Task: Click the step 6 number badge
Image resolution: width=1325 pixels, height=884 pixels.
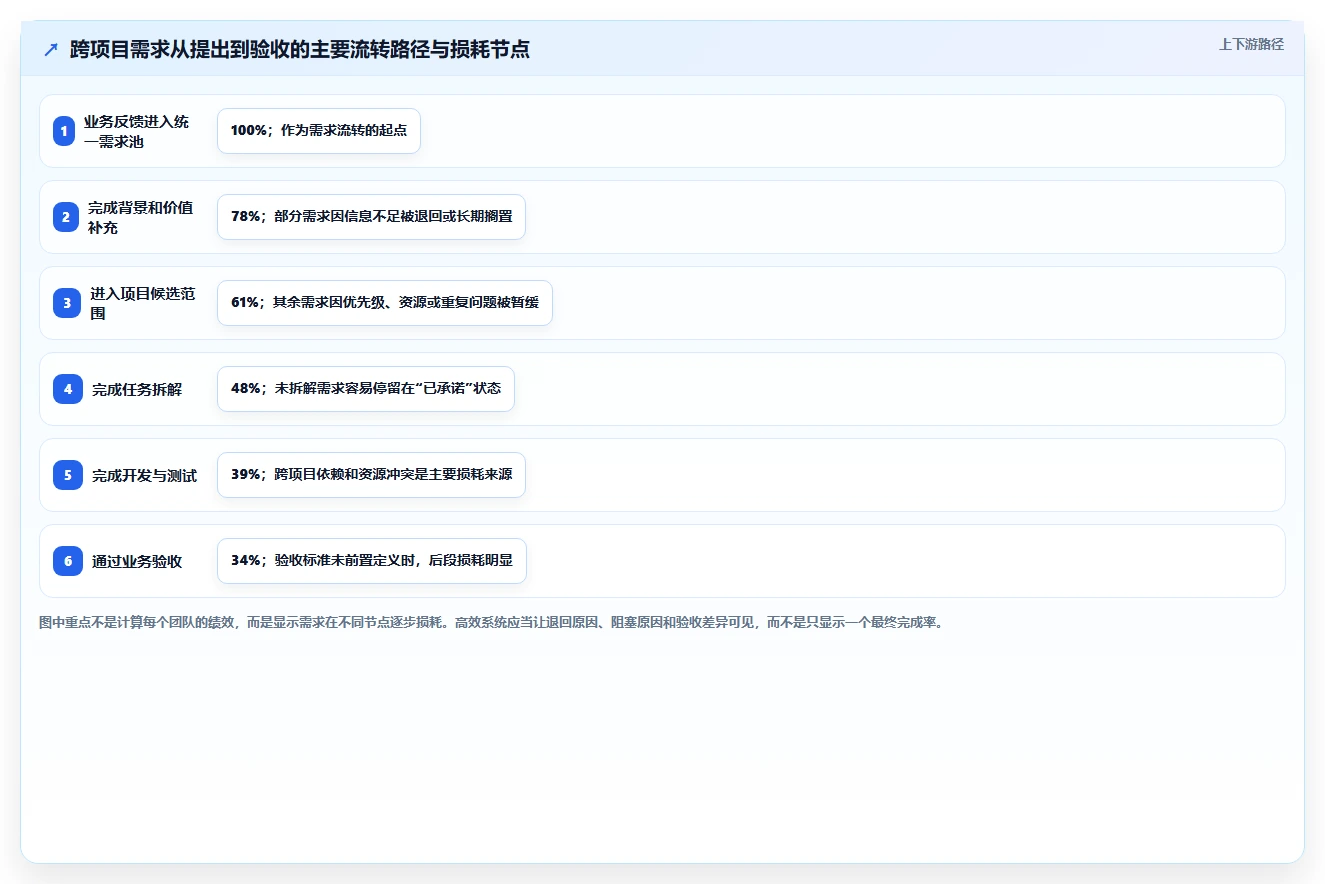Action: click(68, 561)
